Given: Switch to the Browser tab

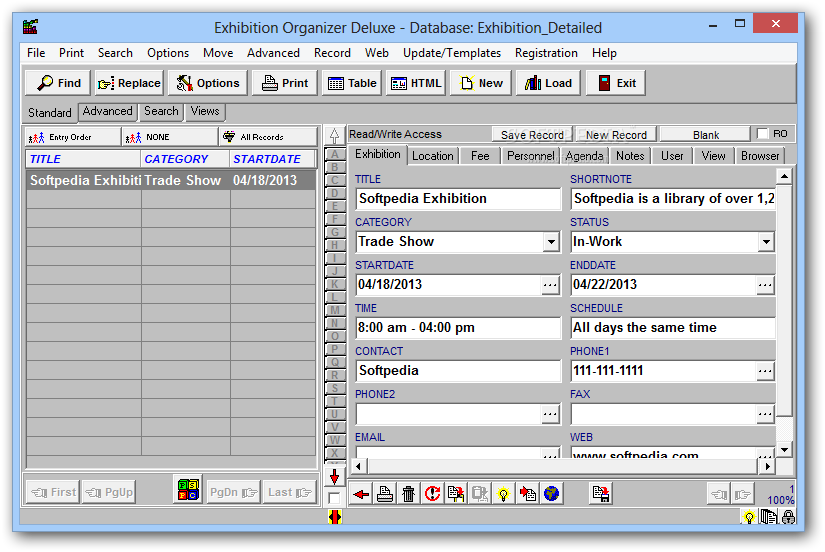Looking at the screenshot, I should tap(760, 156).
